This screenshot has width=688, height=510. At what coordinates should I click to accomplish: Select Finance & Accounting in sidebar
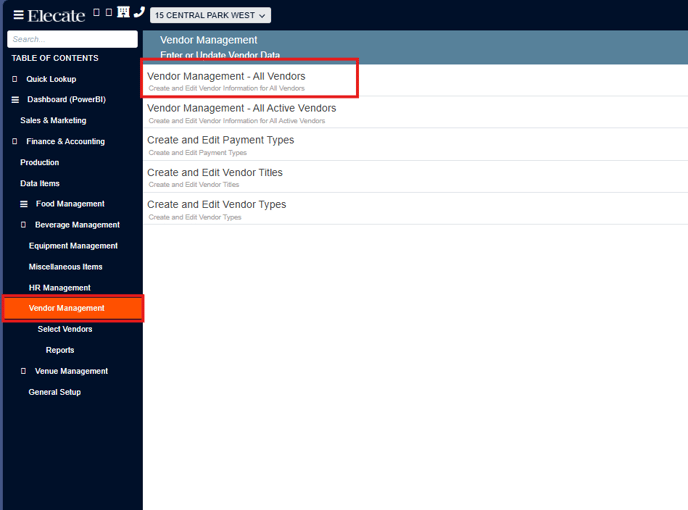coord(65,141)
